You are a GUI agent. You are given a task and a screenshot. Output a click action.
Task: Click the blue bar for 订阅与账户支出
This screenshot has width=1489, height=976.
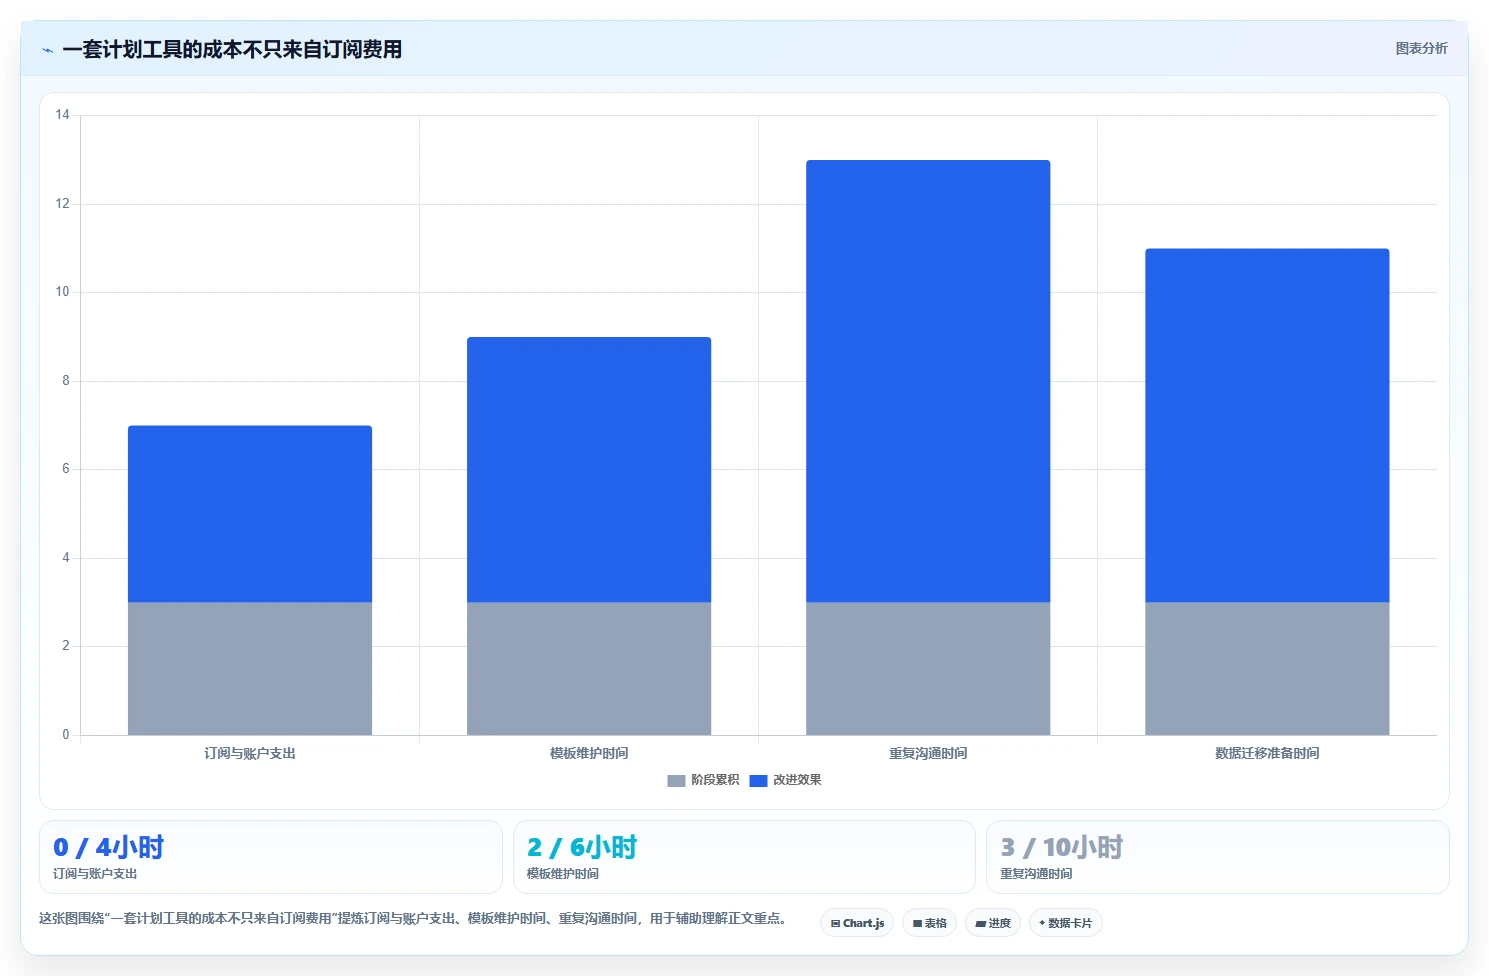pos(250,514)
